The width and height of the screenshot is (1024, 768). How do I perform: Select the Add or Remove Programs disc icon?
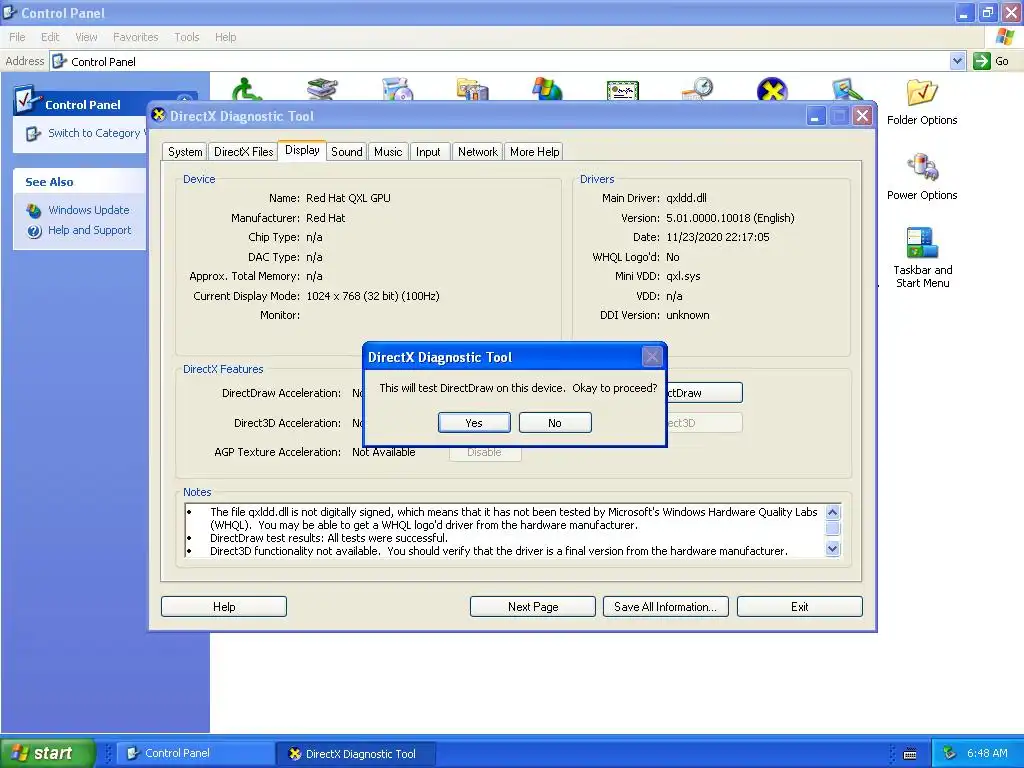point(398,89)
